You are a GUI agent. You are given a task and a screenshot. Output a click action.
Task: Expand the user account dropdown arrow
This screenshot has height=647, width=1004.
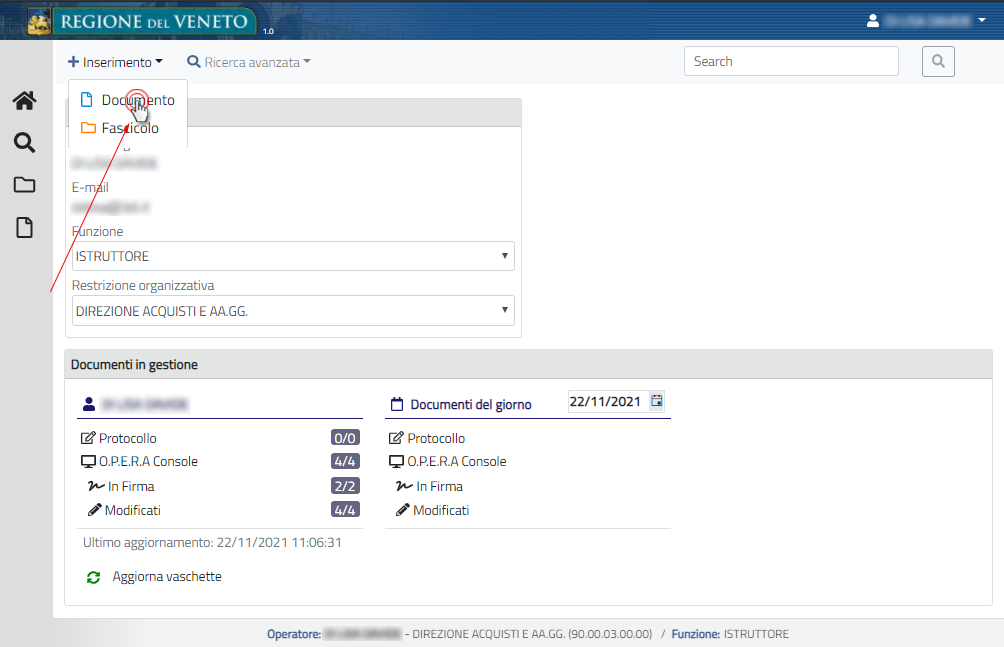(982, 20)
